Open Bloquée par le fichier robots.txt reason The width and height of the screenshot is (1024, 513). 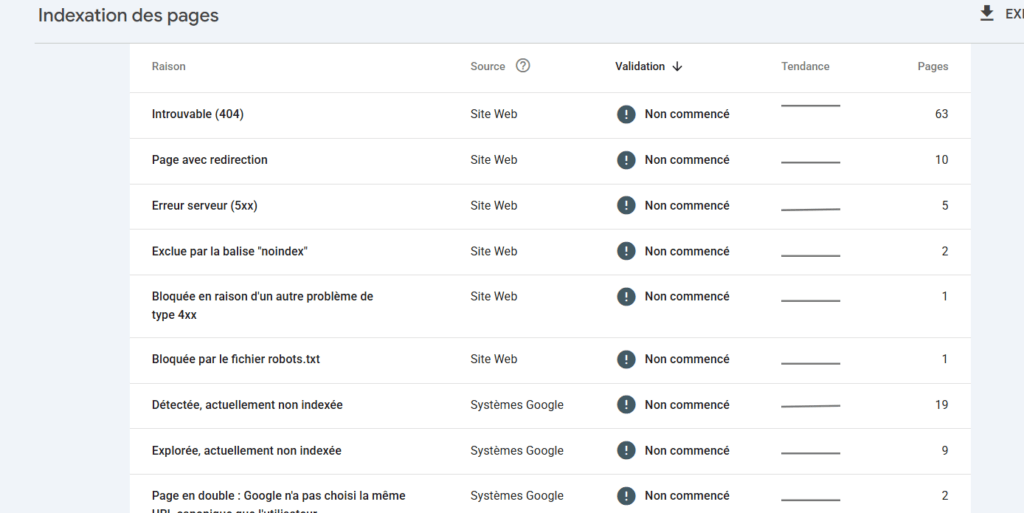tap(236, 359)
